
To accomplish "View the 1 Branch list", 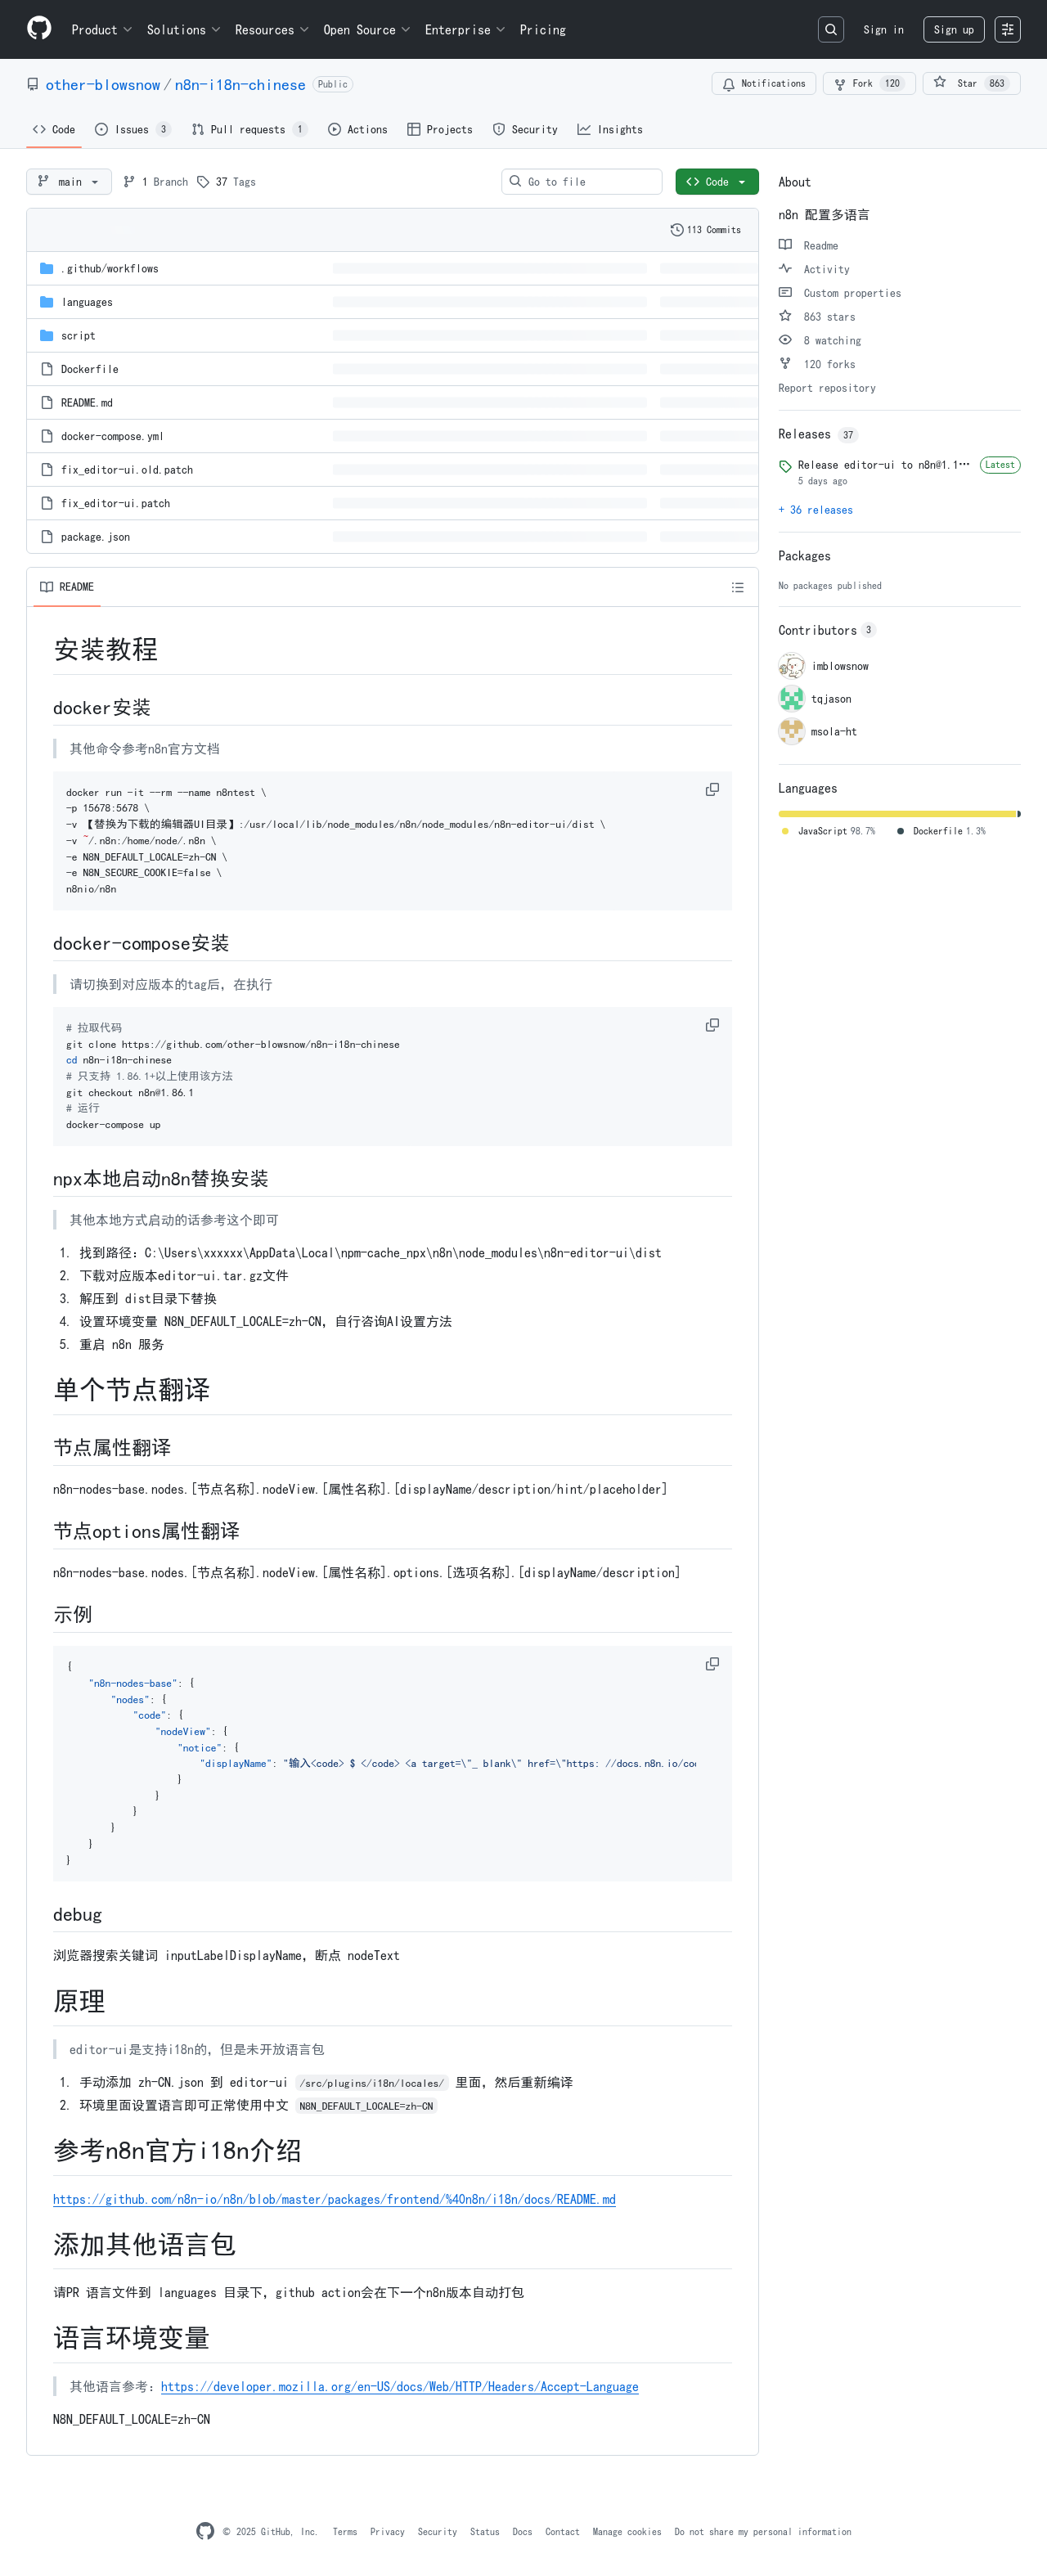I will [x=155, y=182].
